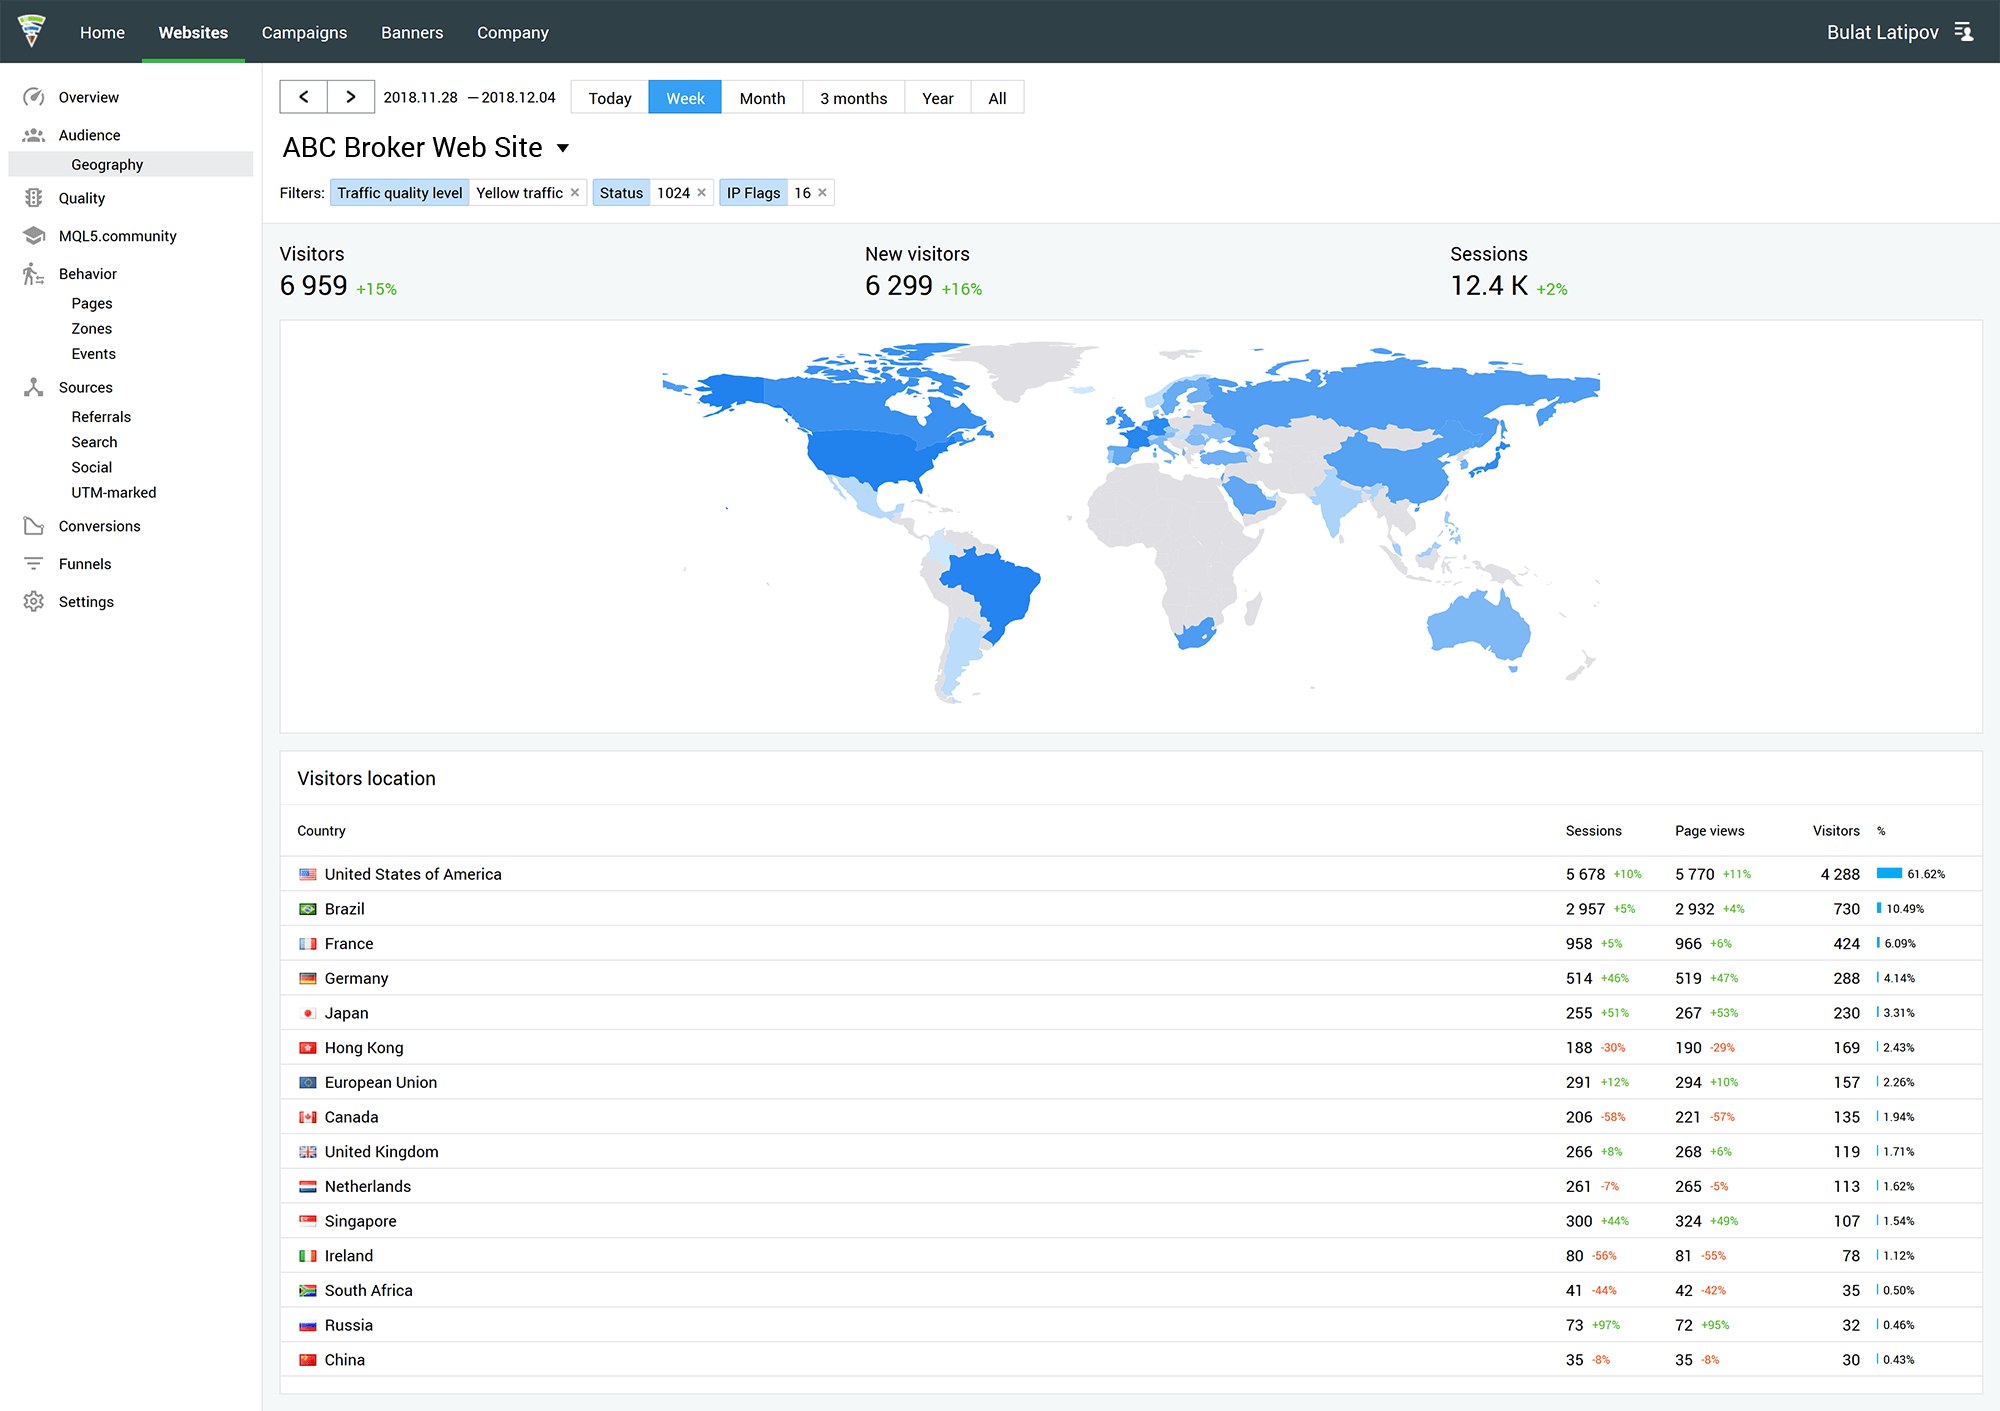
Task: Click the Quality icon in sidebar
Action: click(34, 199)
